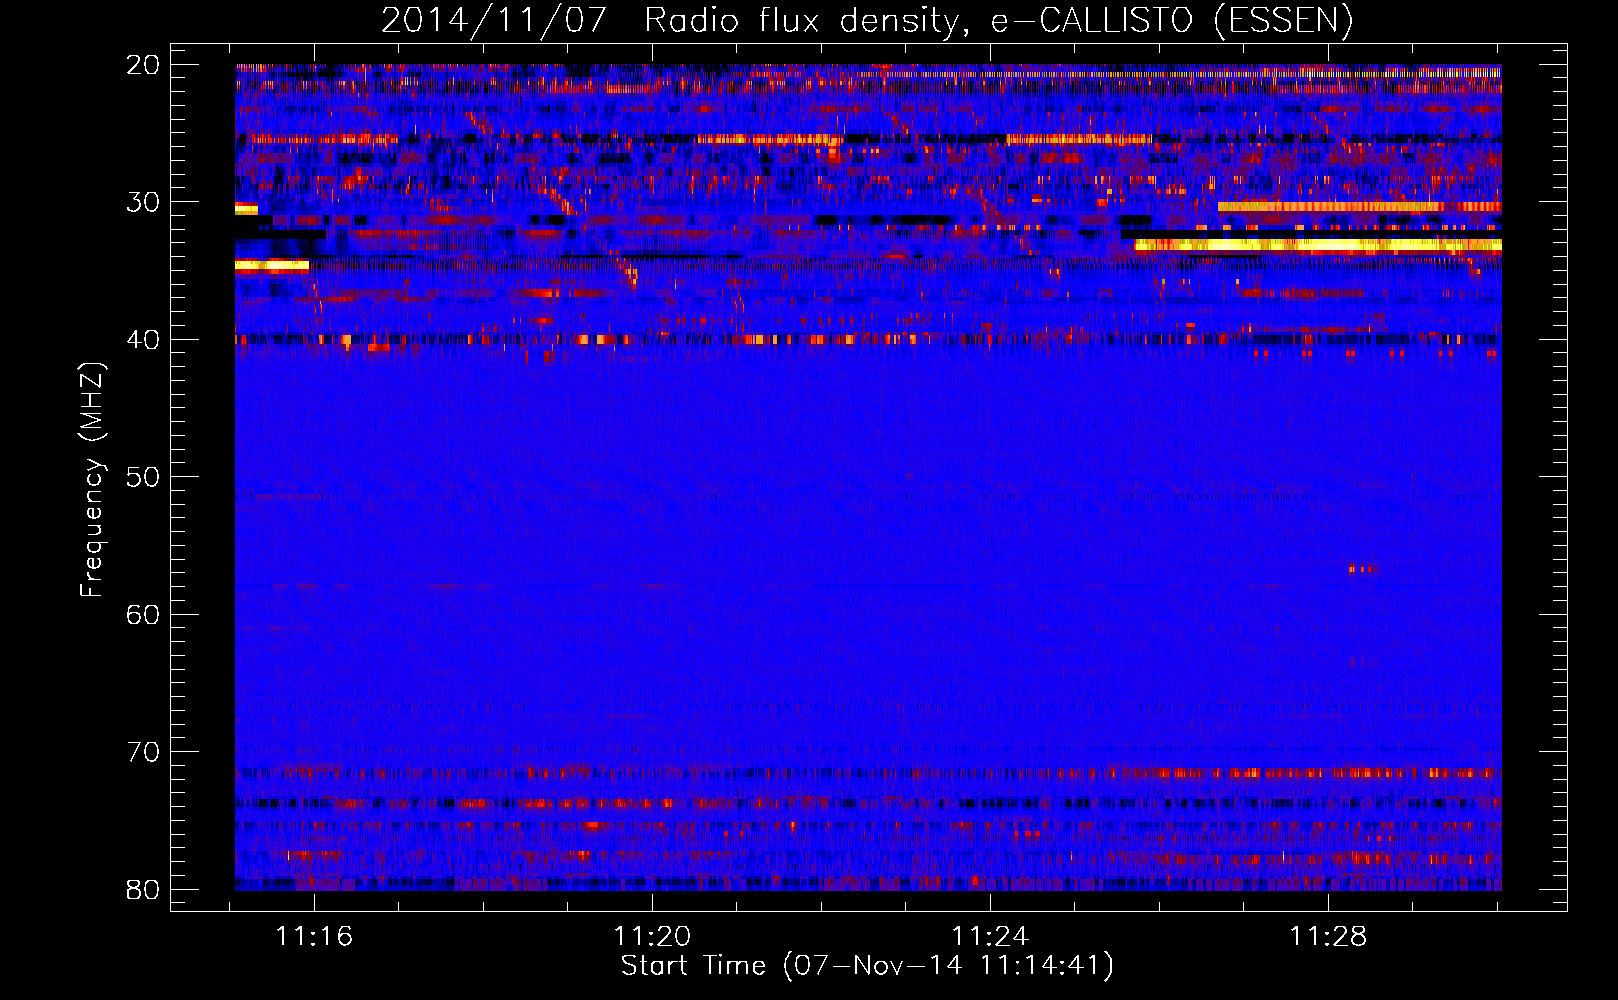
Task: Click the Start Time axis label text
Action: point(867,966)
